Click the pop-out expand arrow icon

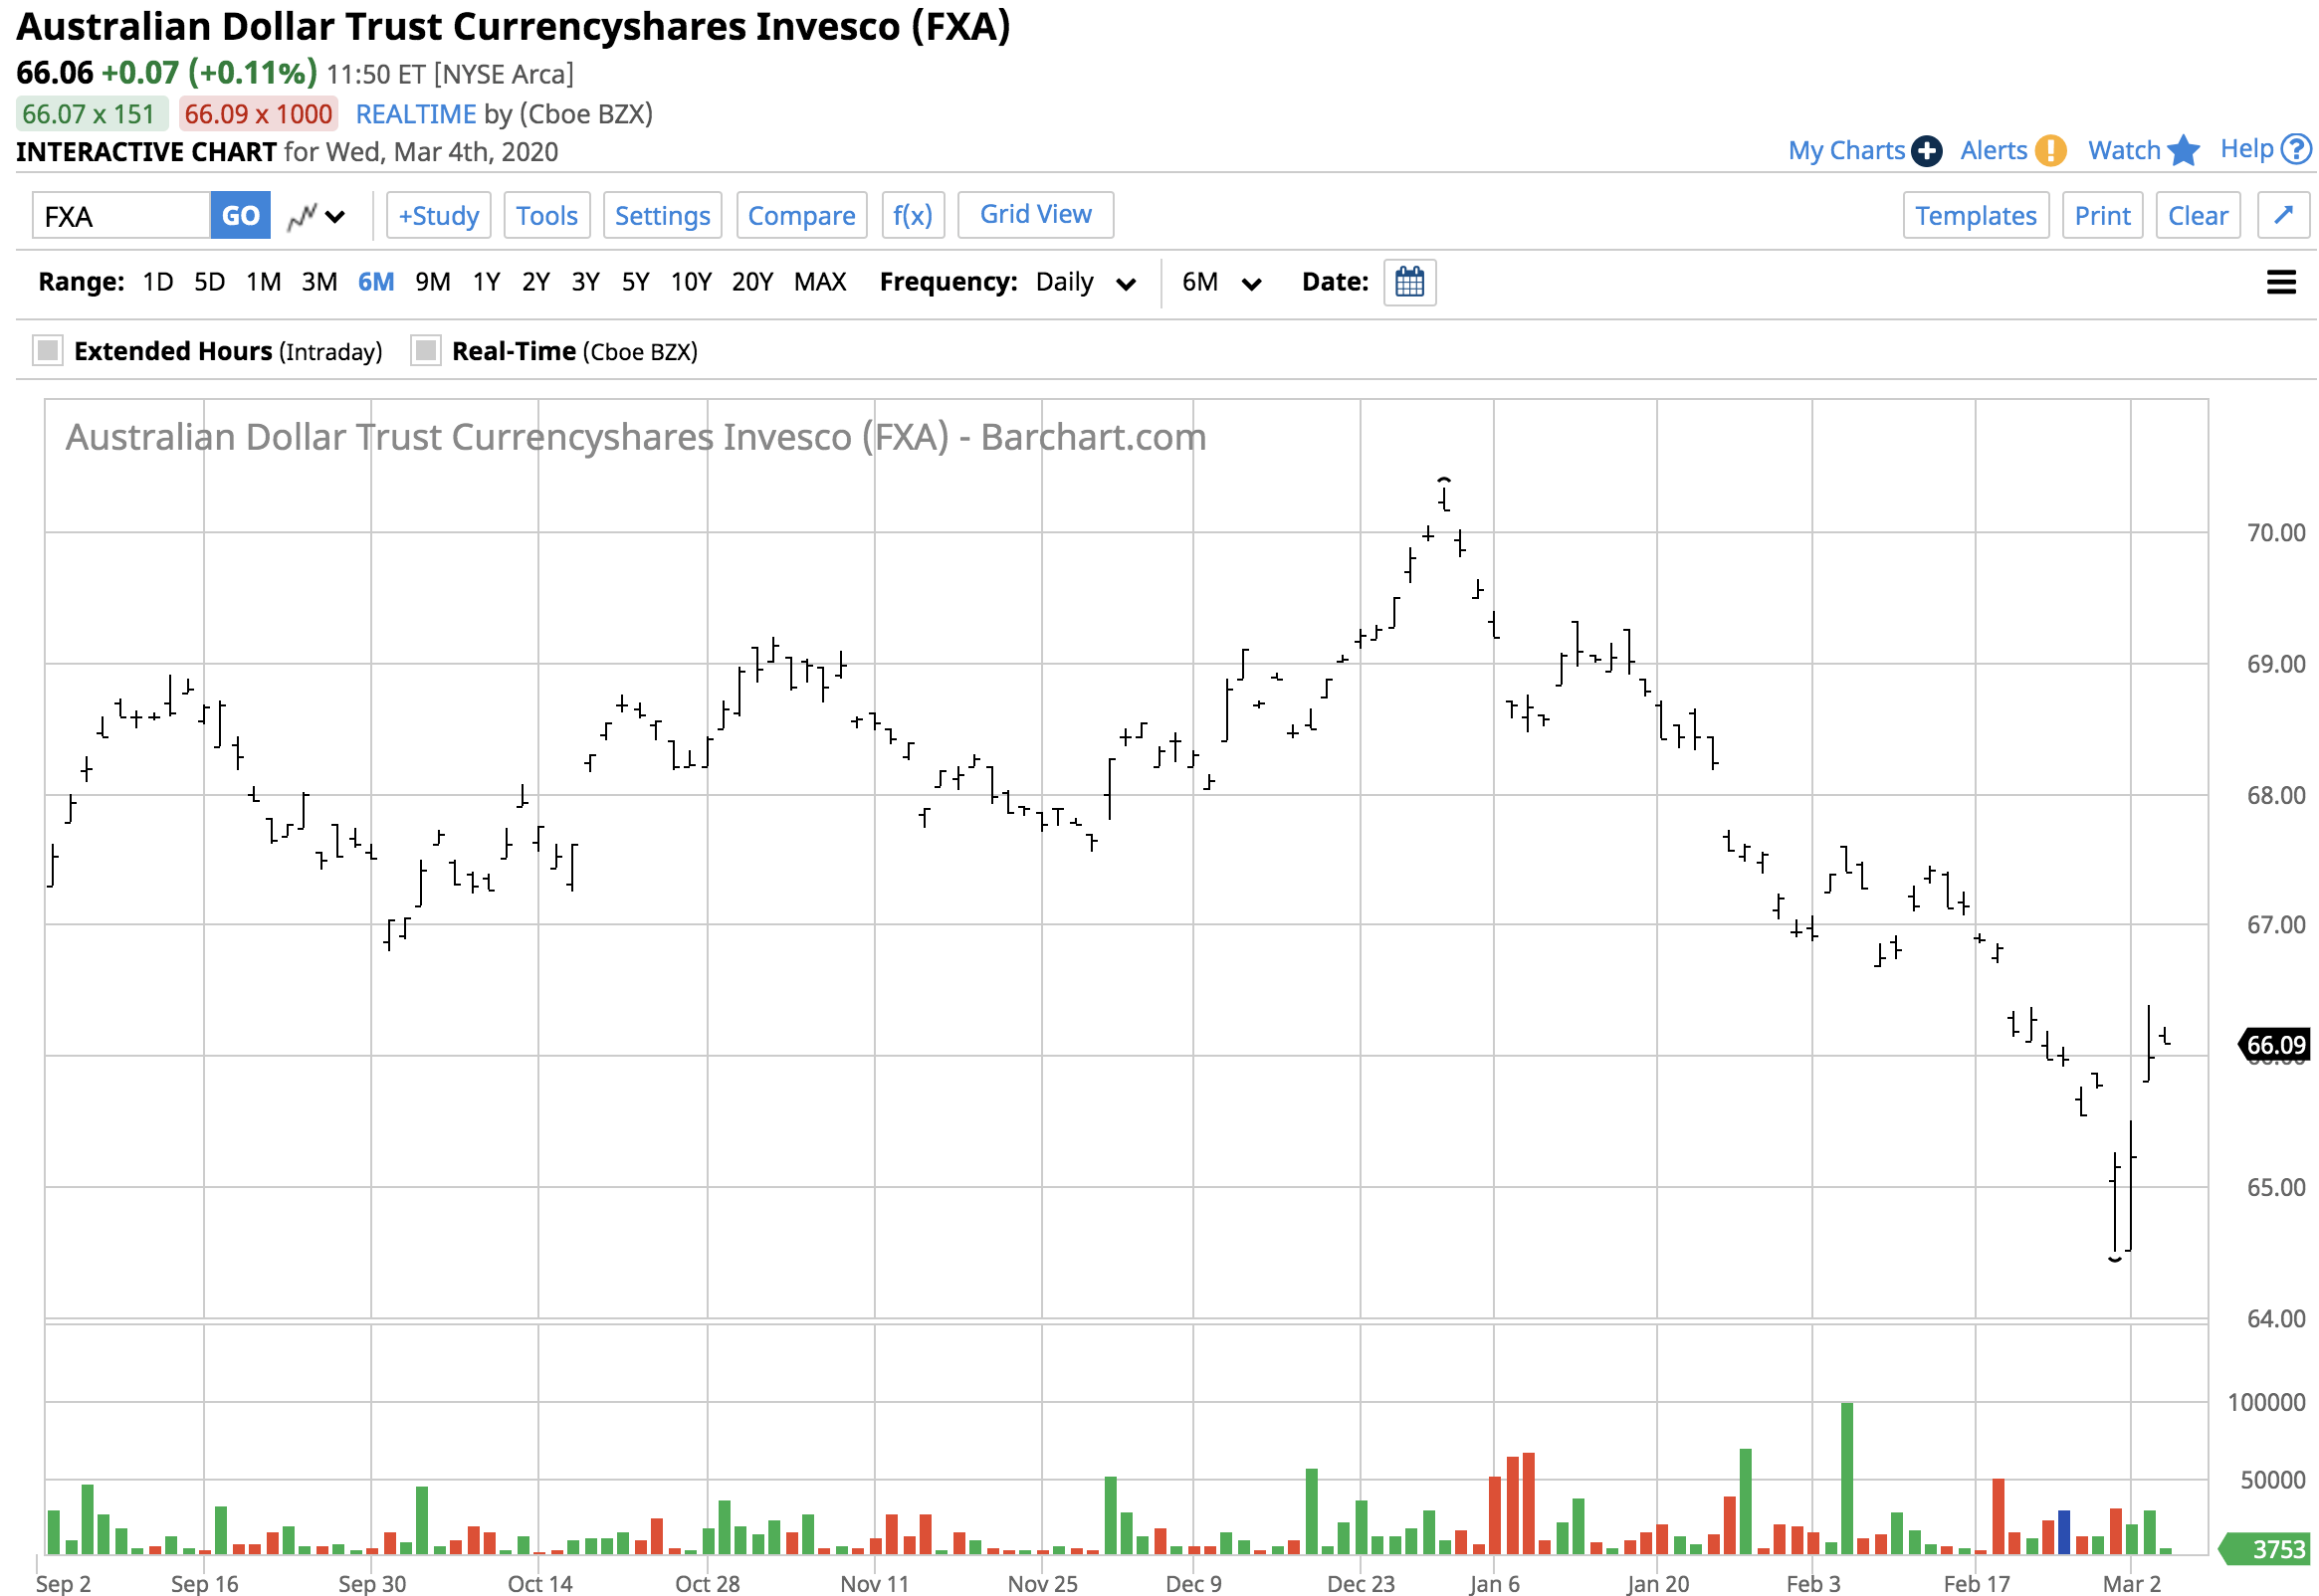click(2282, 215)
